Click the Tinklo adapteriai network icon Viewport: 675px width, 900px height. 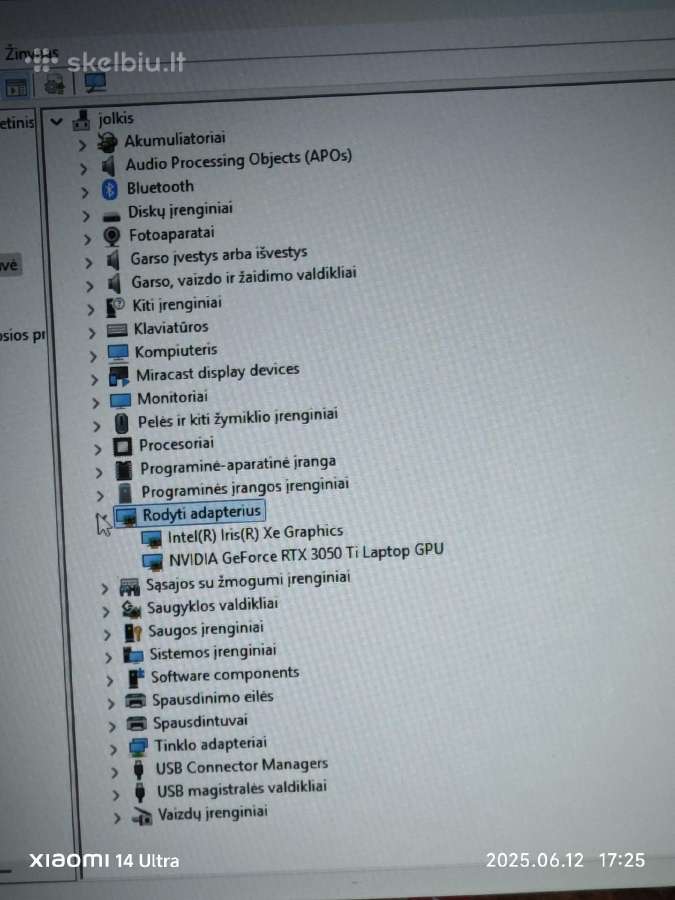click(138, 747)
